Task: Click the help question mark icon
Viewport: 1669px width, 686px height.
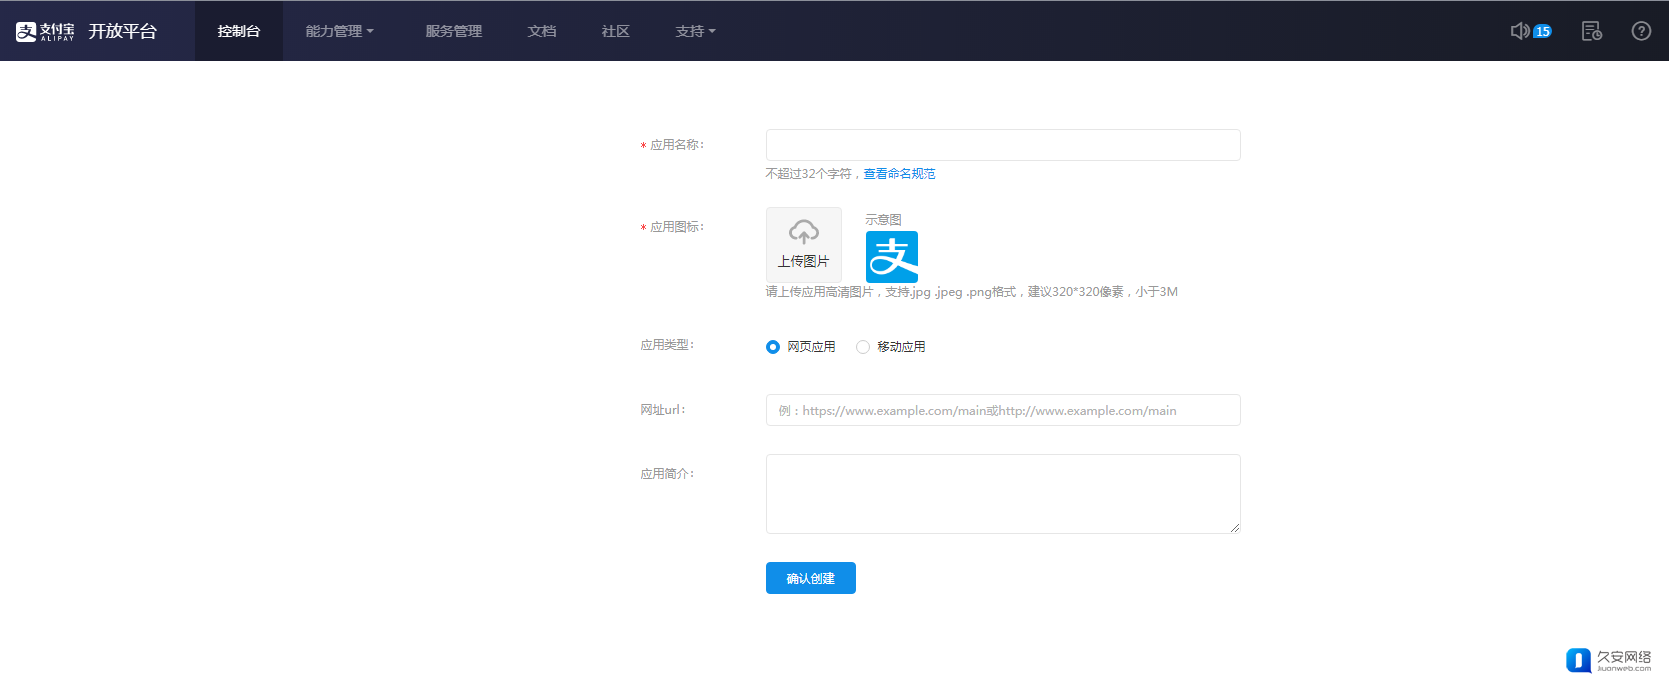Action: [1641, 31]
